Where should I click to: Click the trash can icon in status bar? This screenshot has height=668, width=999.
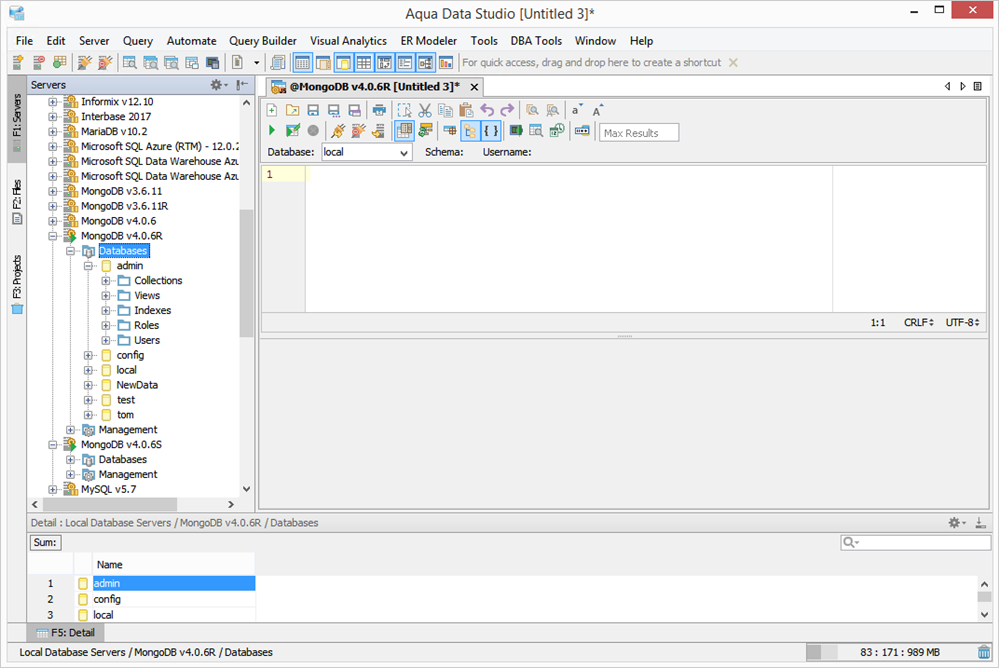(984, 652)
